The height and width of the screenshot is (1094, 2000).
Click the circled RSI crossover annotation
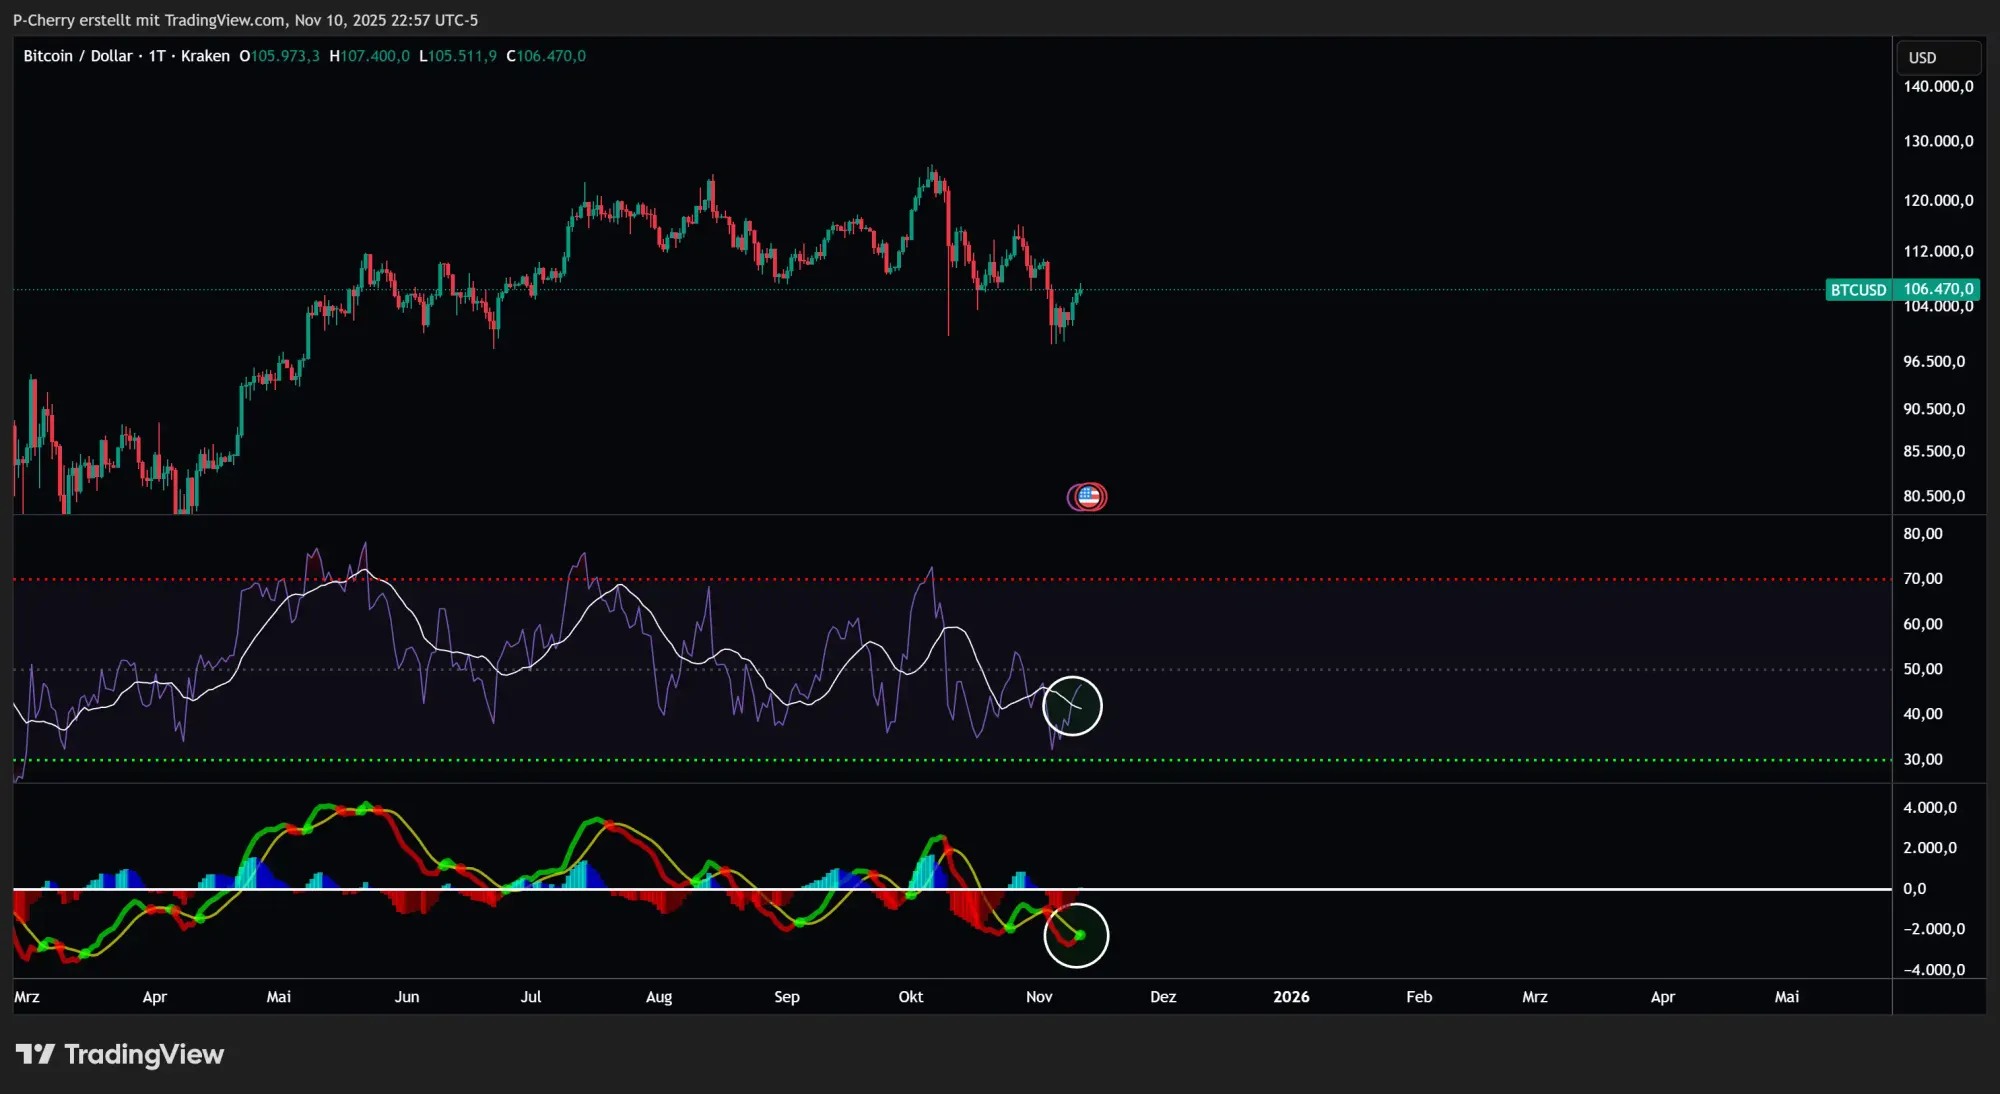click(x=1072, y=705)
